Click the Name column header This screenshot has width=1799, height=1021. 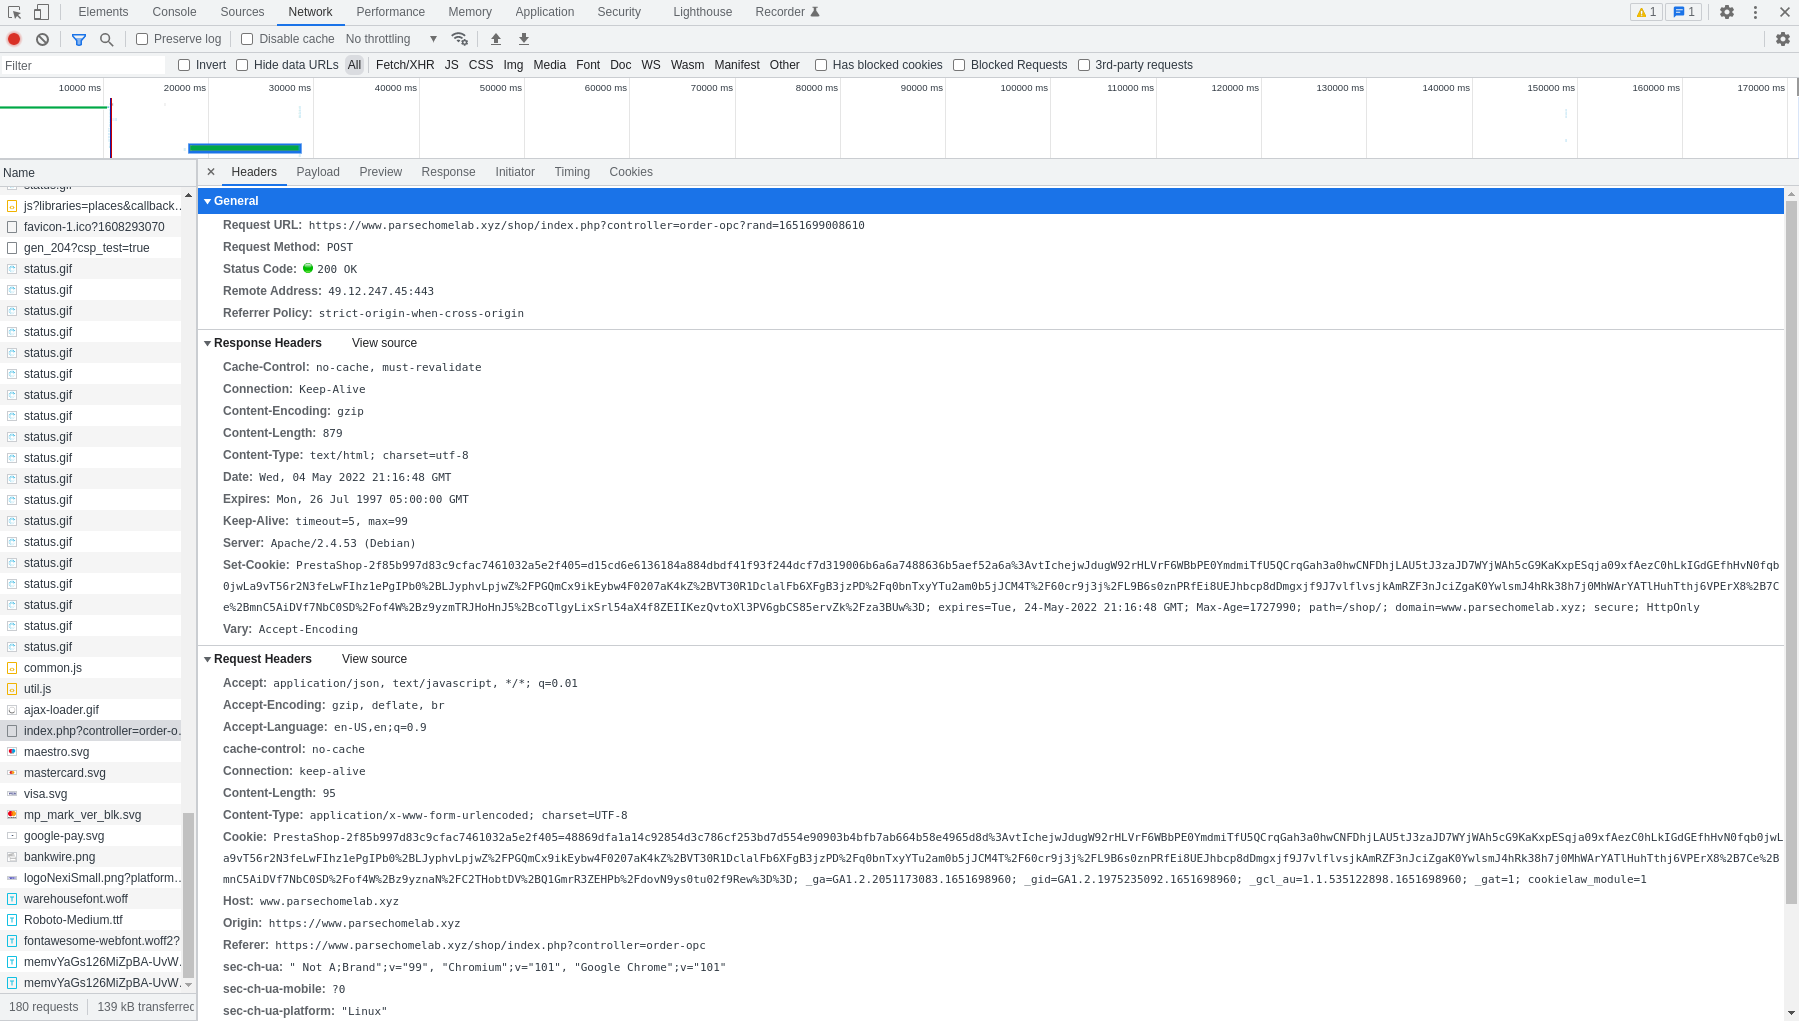(98, 173)
